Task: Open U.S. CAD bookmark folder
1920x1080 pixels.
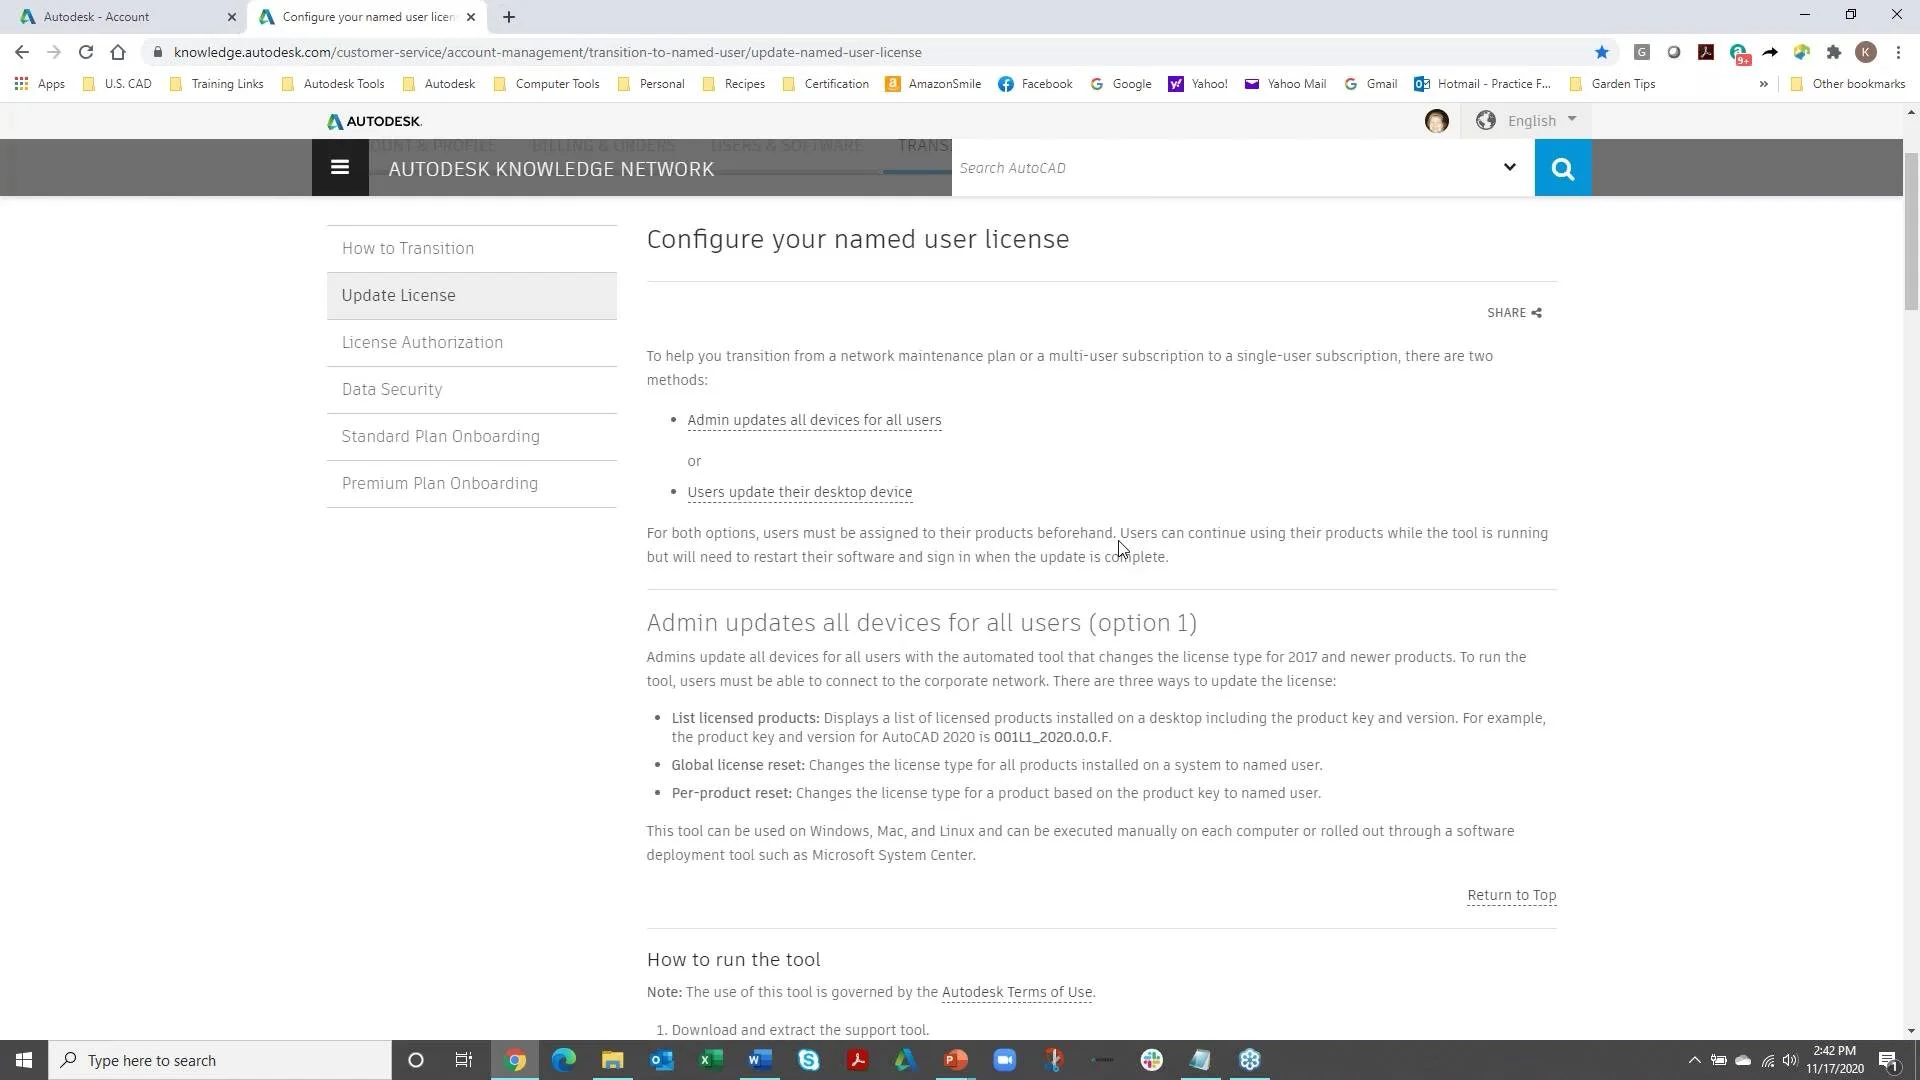Action: (x=117, y=84)
